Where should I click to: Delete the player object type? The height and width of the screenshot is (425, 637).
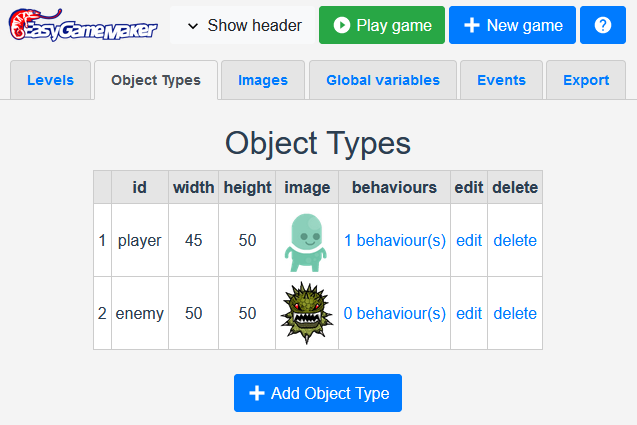tap(515, 241)
